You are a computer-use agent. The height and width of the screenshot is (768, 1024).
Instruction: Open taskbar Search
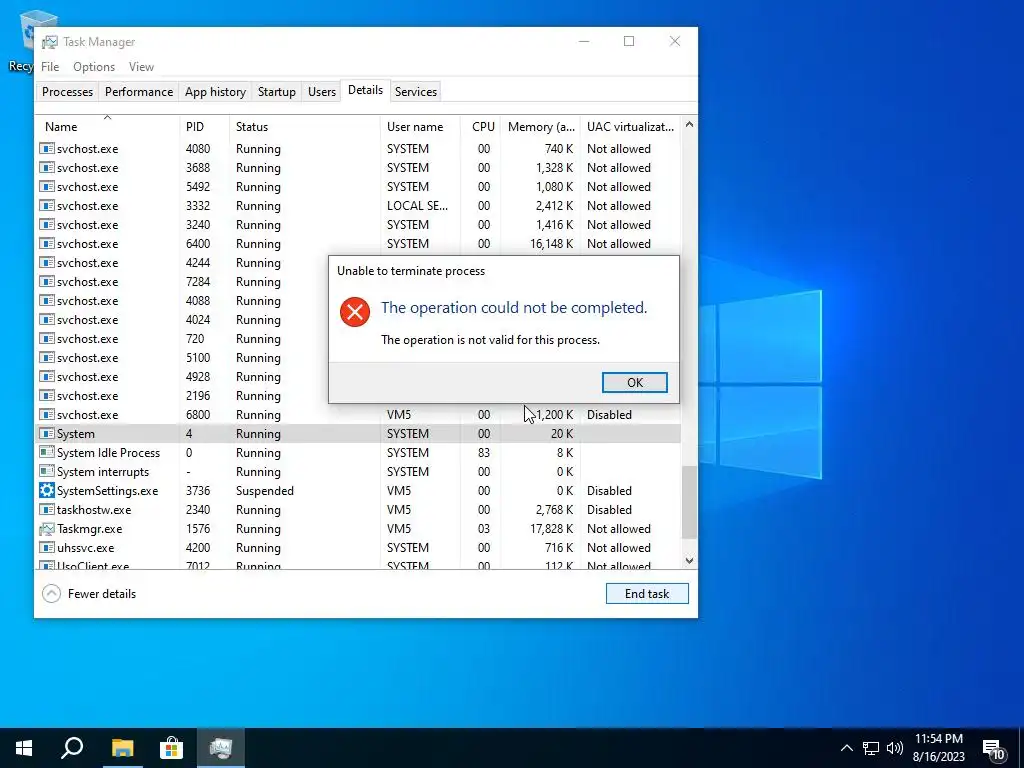pyautogui.click(x=72, y=748)
